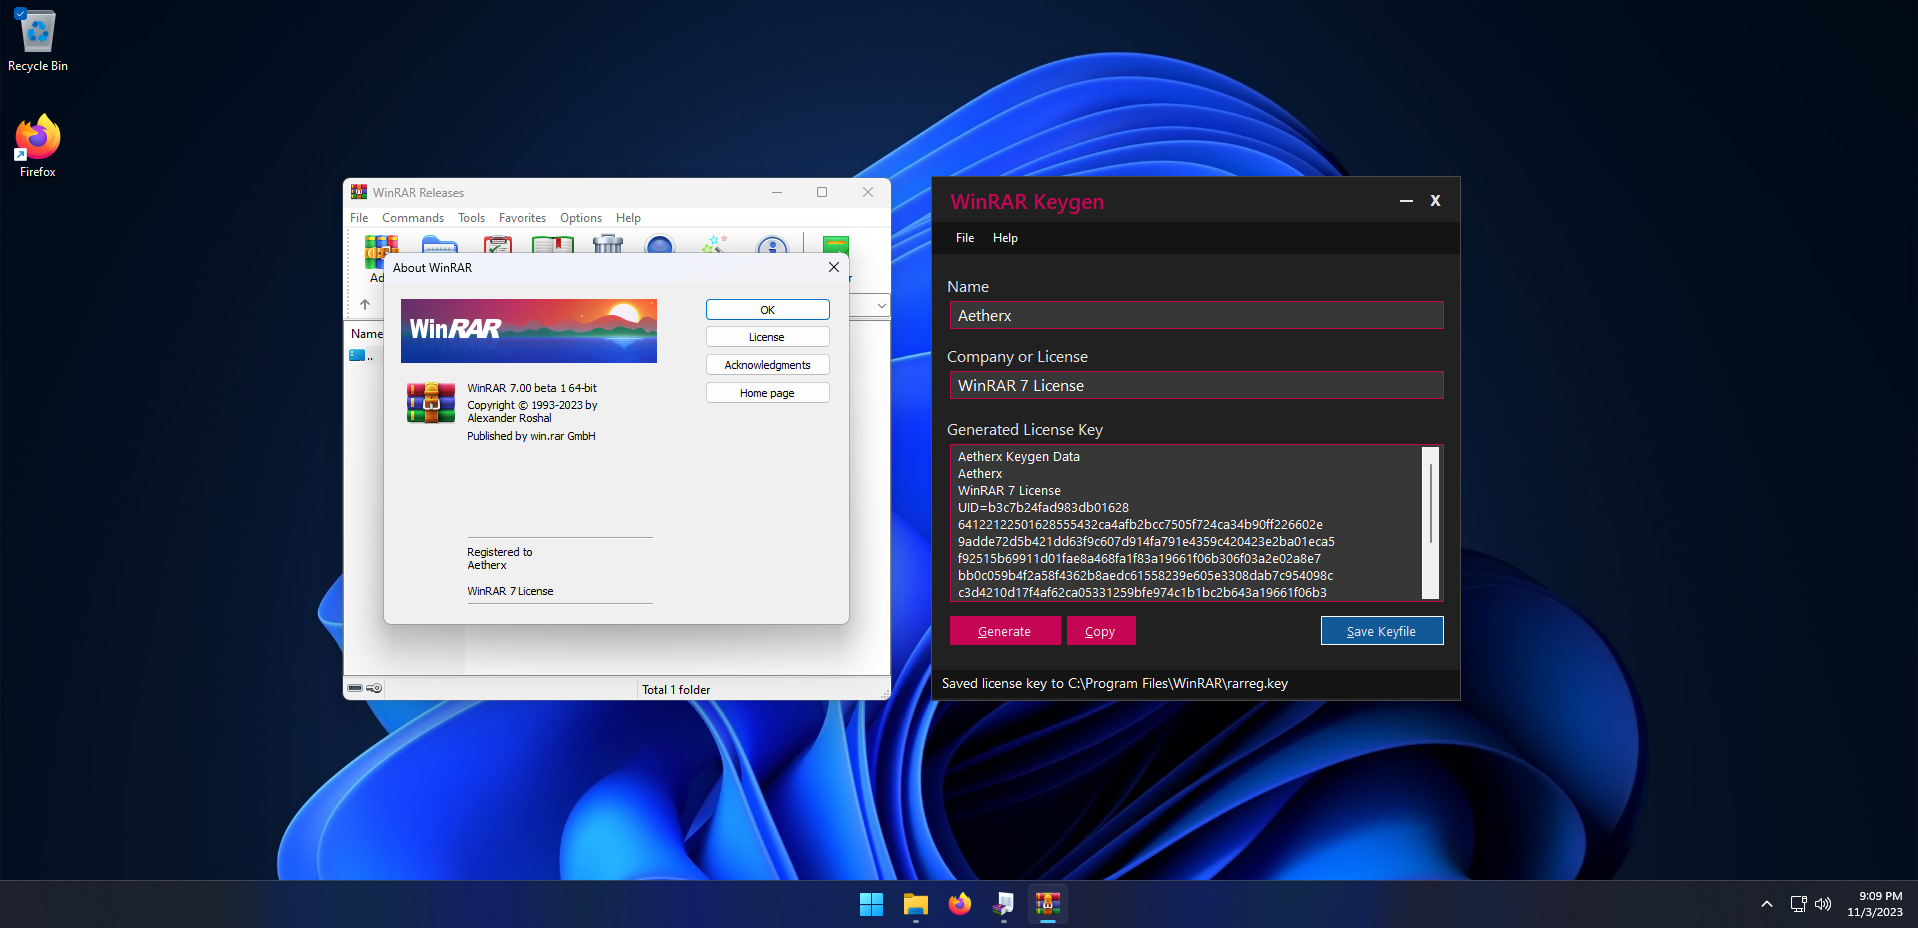This screenshot has height=928, width=1918.
Task: Confirm the About WinRAR dialog with OK
Action: 767,310
